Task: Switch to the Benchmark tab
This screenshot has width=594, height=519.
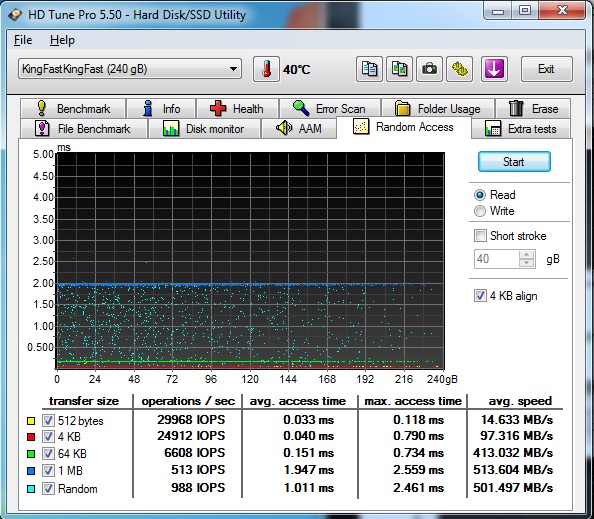Action: [73, 109]
